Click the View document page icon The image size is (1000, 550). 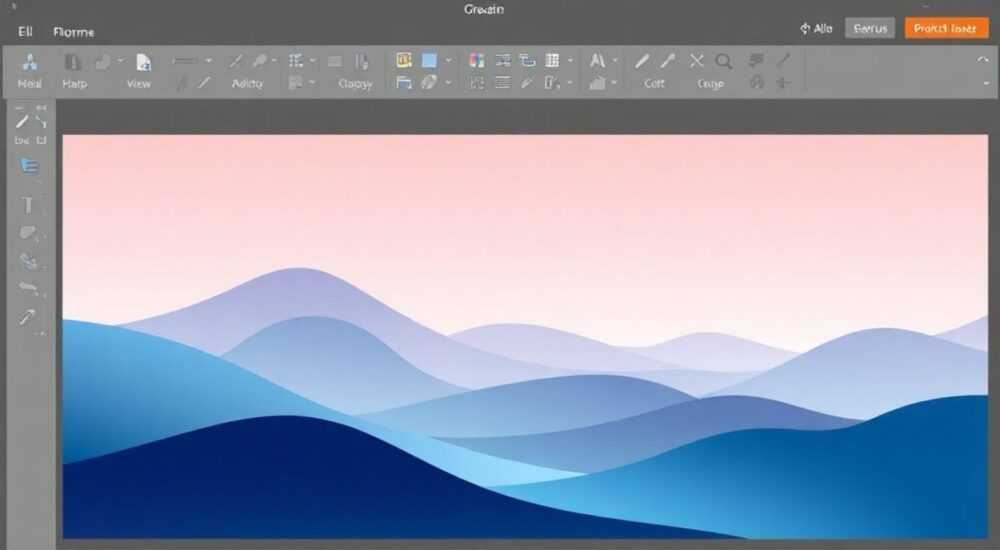click(x=143, y=62)
